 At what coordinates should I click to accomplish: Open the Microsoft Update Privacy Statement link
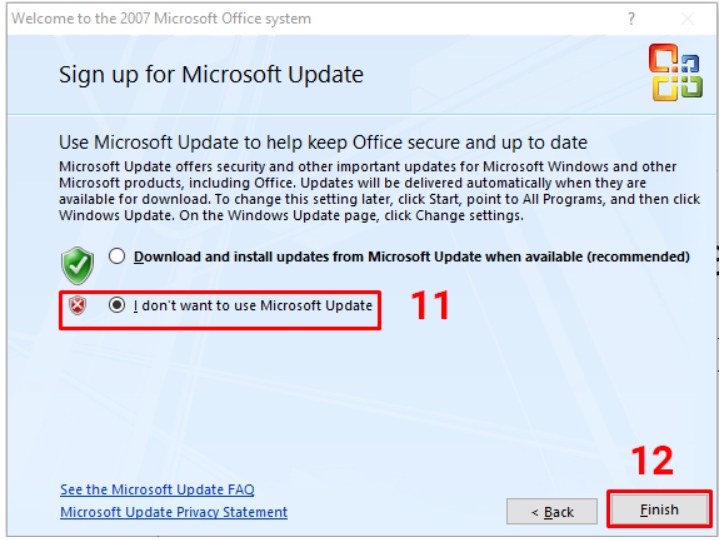(174, 512)
